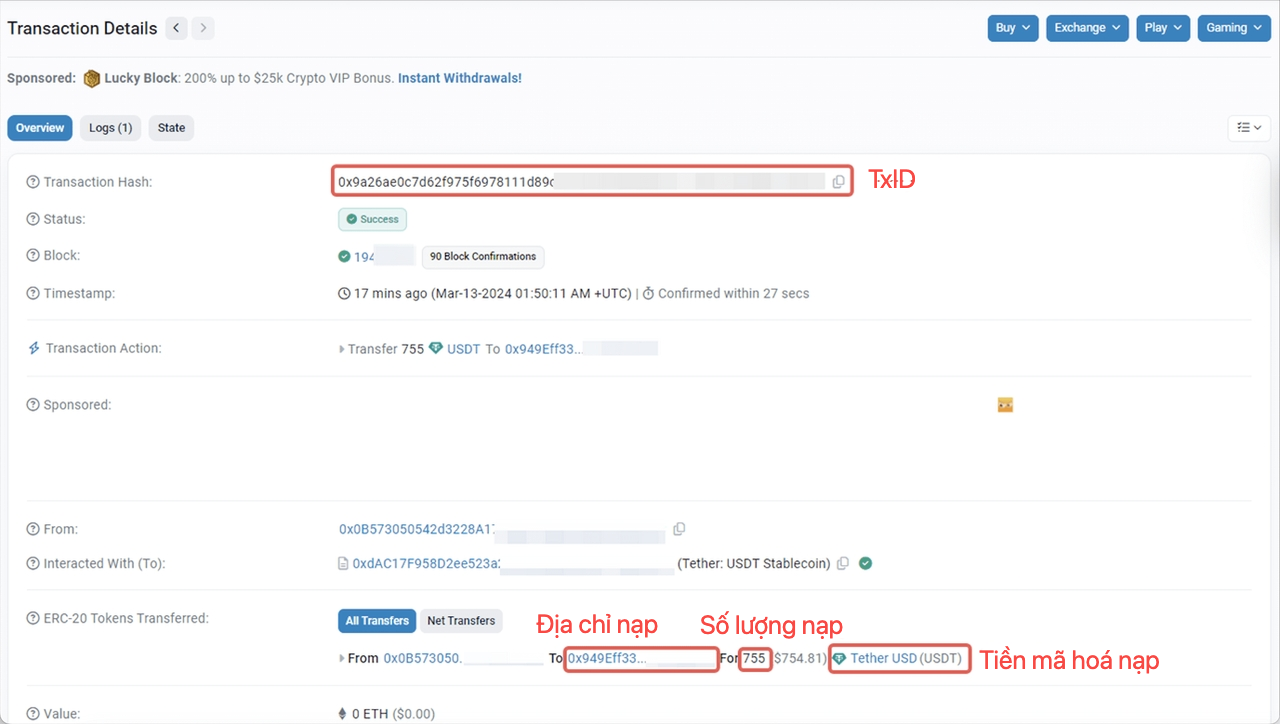Click the Success status badge
The width and height of the screenshot is (1280, 724).
point(372,219)
